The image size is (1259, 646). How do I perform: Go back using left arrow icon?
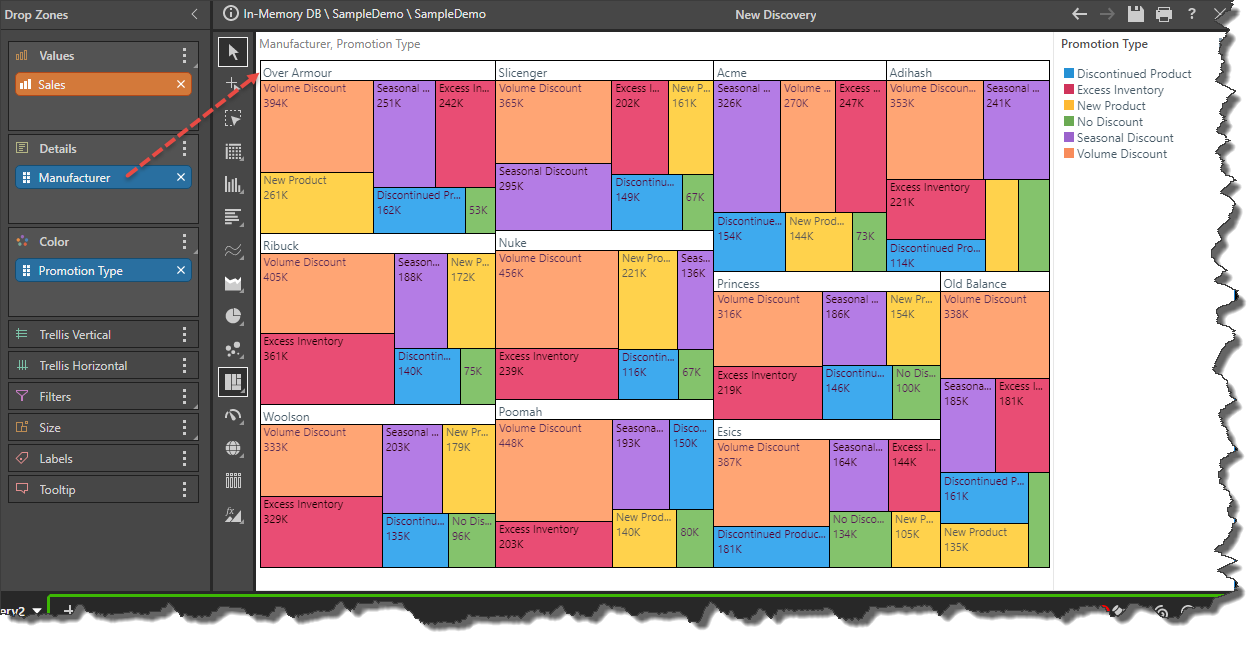click(x=1079, y=14)
